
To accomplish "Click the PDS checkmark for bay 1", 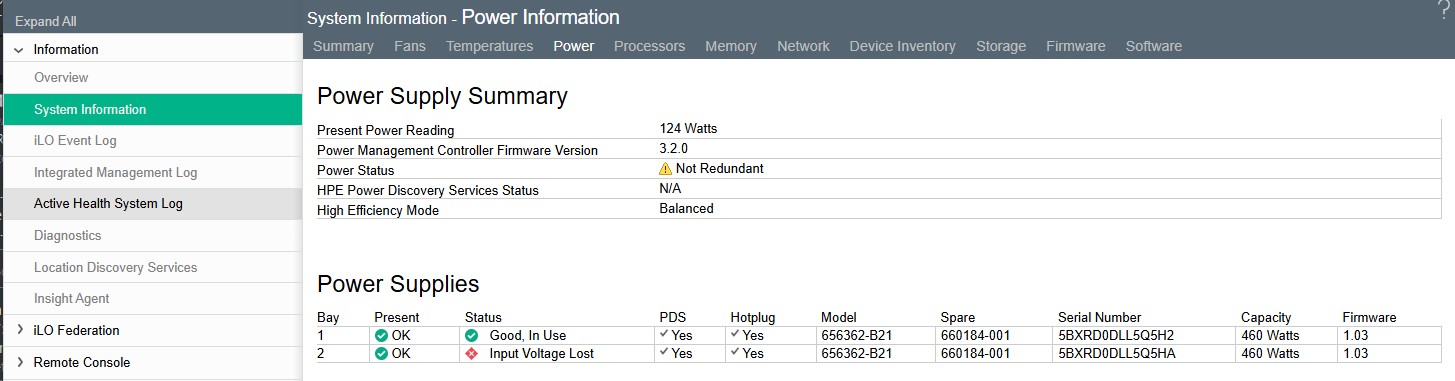I will pos(665,335).
